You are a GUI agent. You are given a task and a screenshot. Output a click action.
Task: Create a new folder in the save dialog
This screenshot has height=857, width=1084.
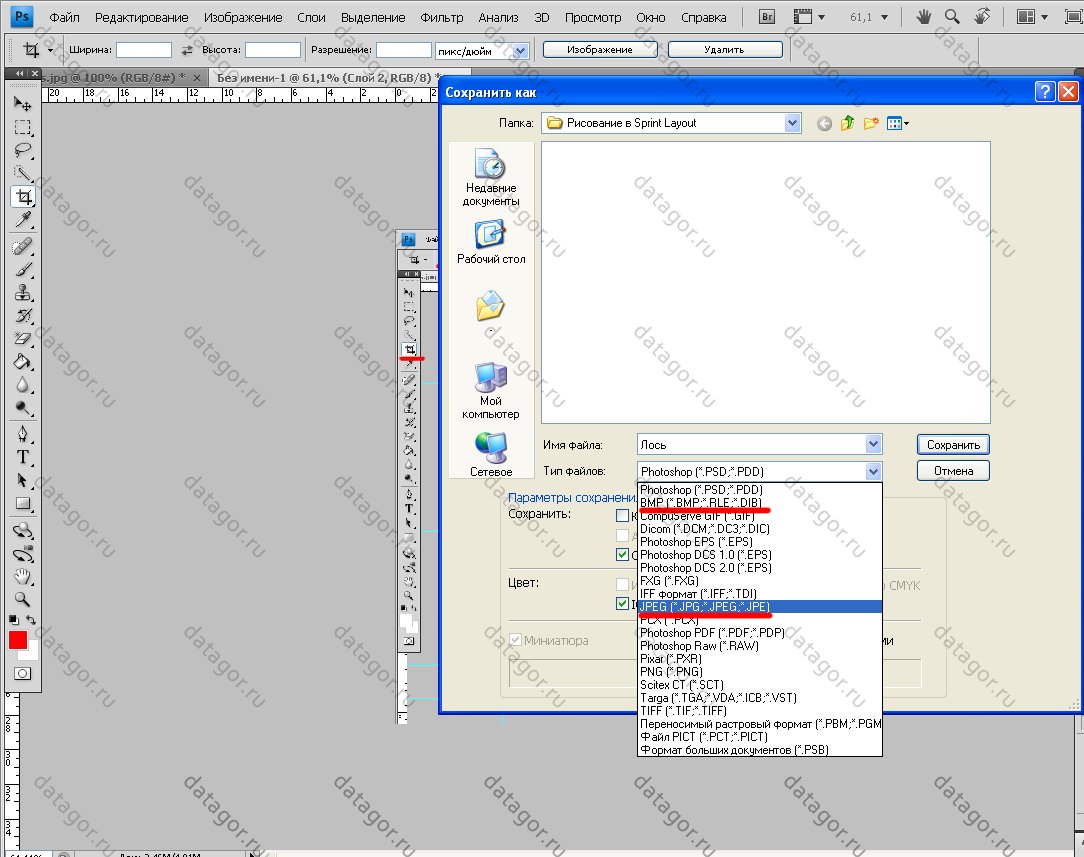(871, 123)
